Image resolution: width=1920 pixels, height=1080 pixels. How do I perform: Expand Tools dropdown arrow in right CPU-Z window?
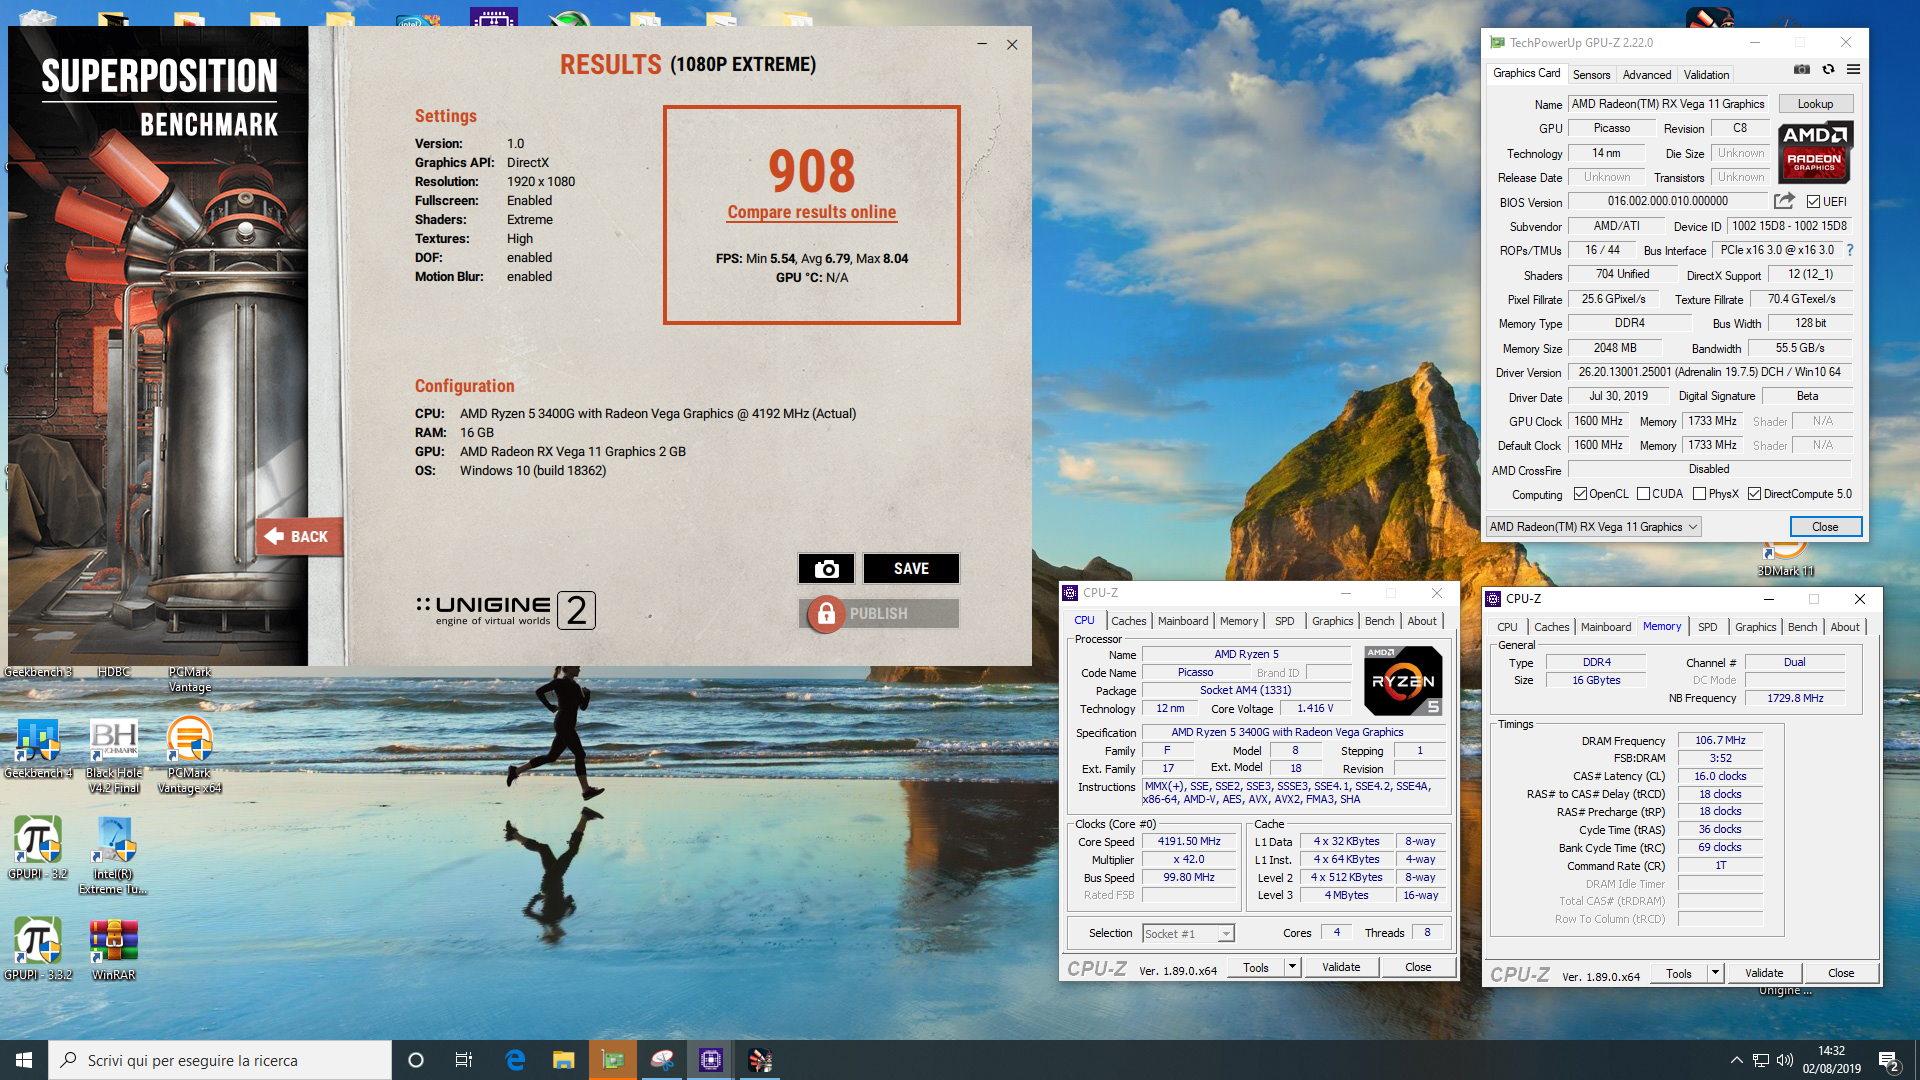pos(1715,973)
